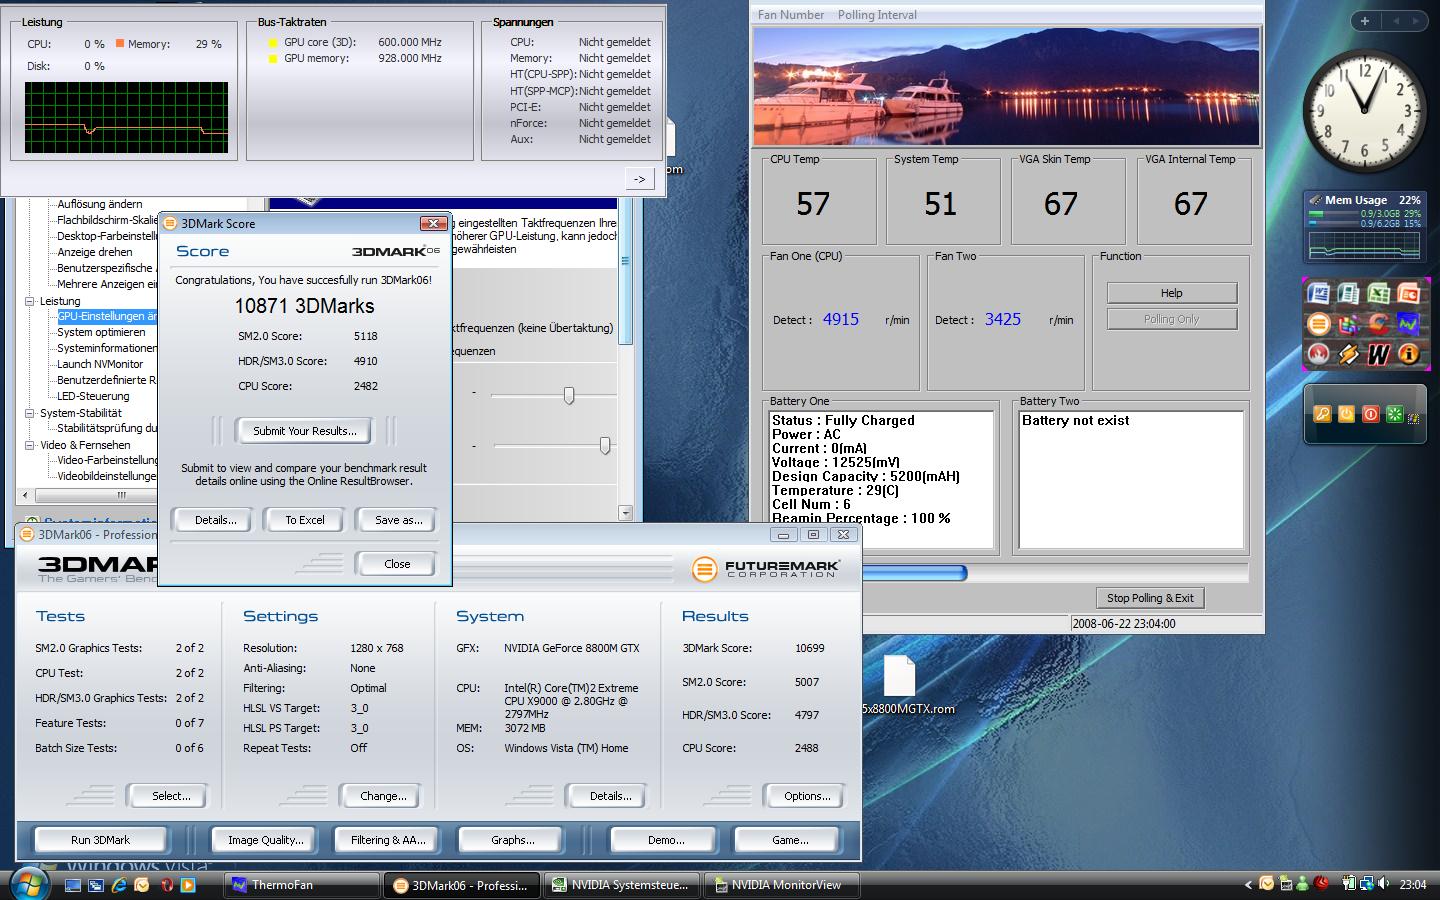Export score with To Excel button
1440x900 pixels.
point(305,520)
